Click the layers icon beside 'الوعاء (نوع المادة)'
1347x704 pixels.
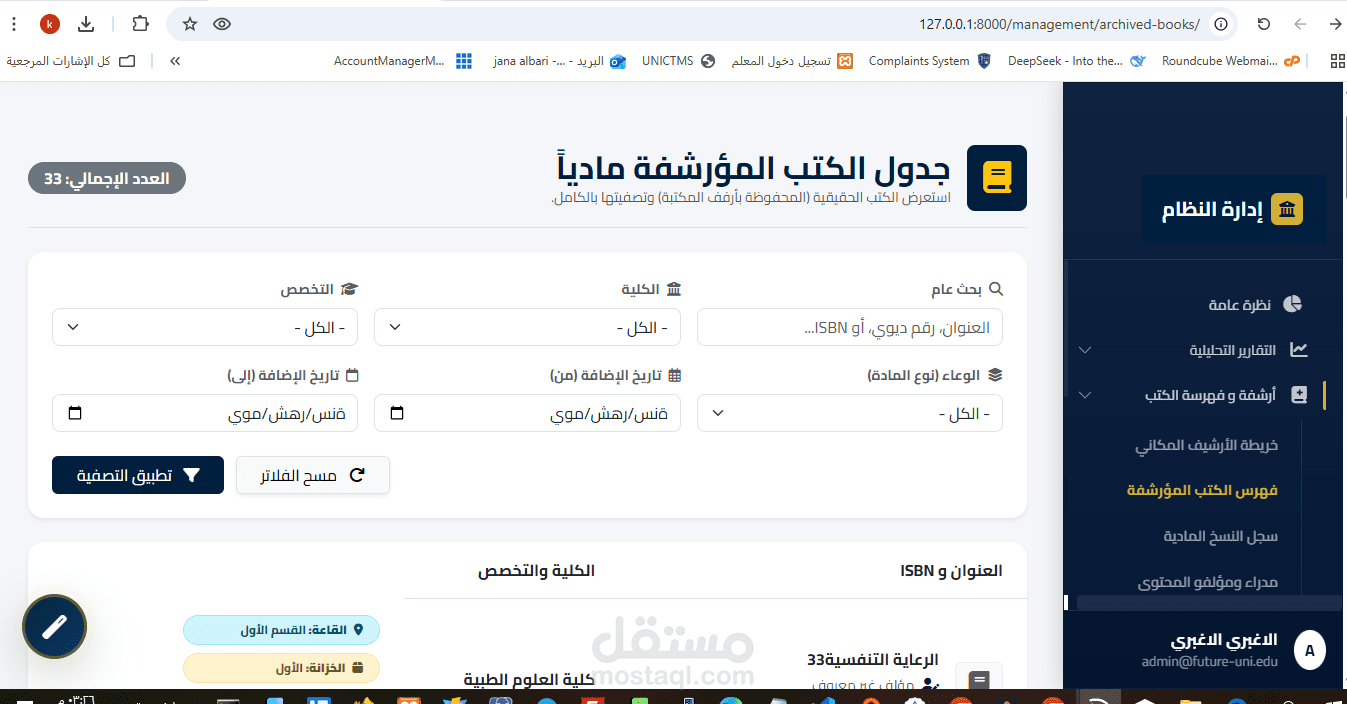click(995, 375)
